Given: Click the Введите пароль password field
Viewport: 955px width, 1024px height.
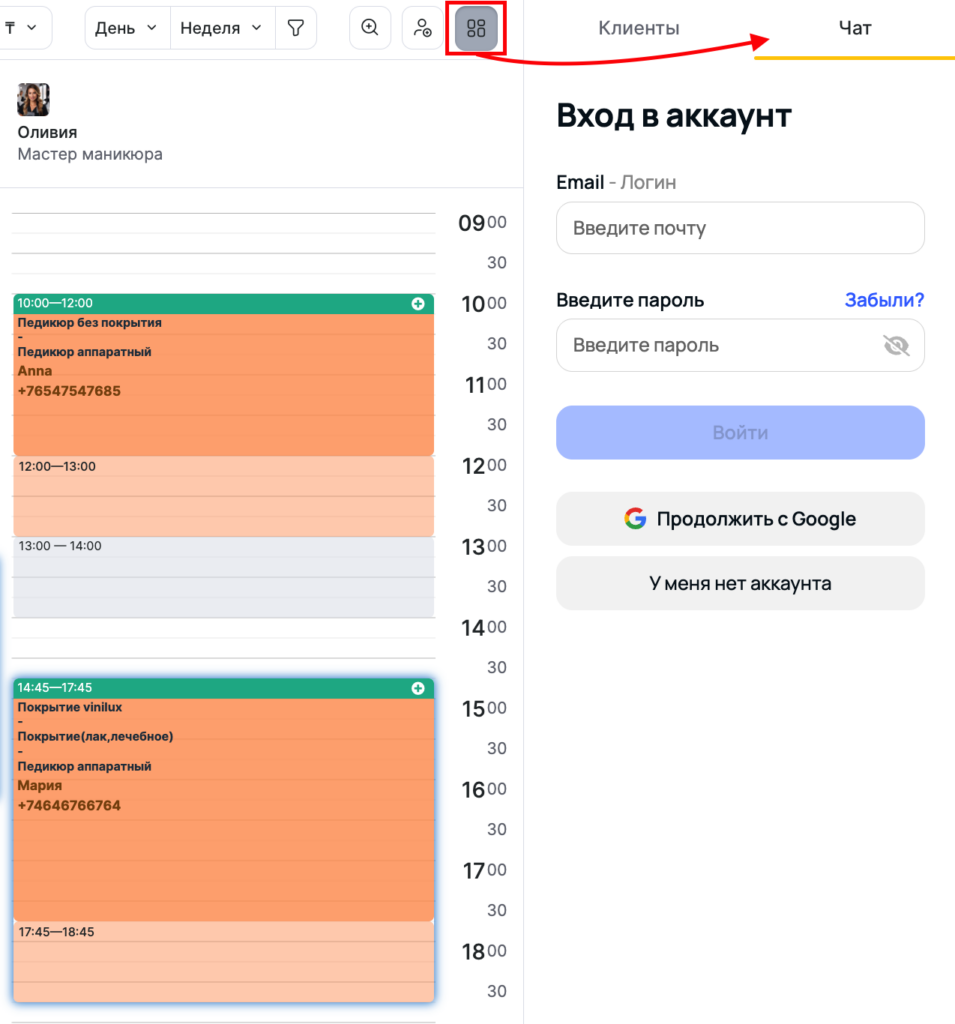Looking at the screenshot, I should point(715,346).
